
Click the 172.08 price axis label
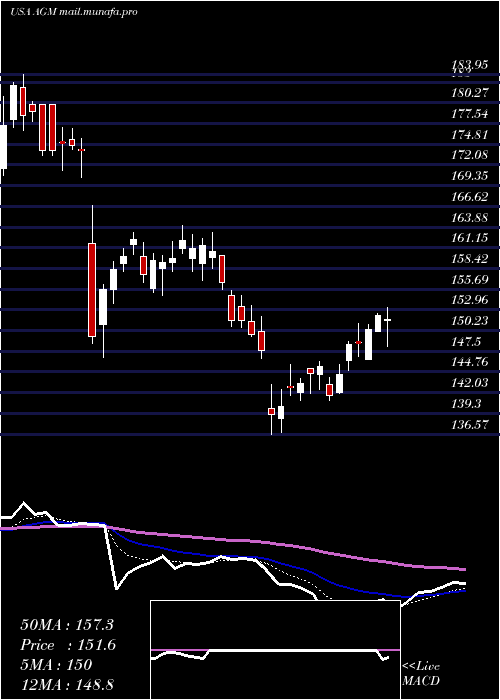469,155
